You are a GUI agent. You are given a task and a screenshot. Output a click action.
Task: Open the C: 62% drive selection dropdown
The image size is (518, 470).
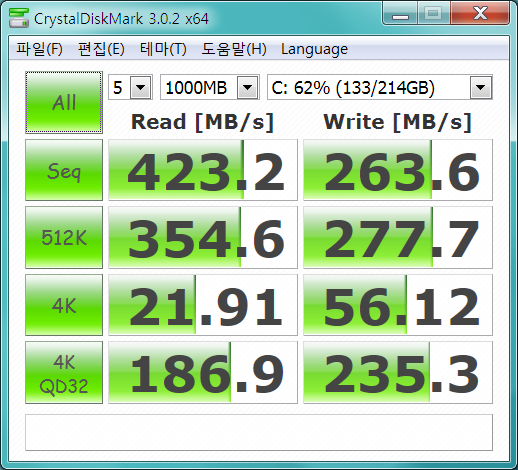click(x=480, y=88)
